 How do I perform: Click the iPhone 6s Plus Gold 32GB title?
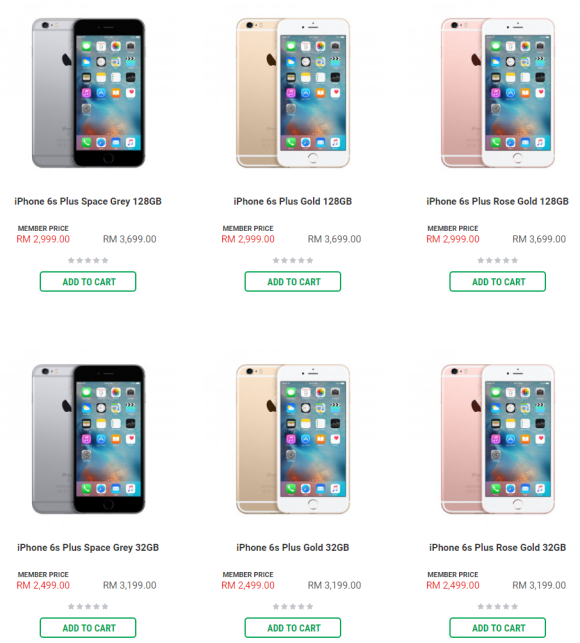tap(293, 547)
